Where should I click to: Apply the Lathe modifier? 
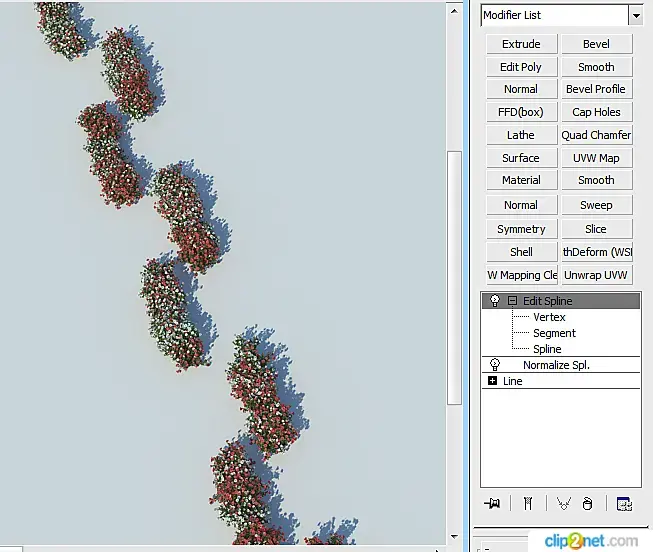(521, 135)
